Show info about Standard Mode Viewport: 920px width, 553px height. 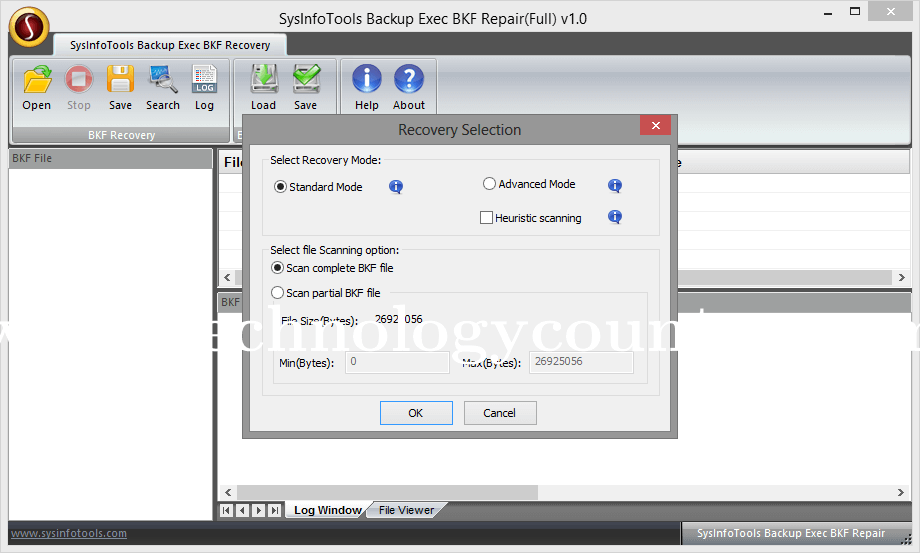396,187
